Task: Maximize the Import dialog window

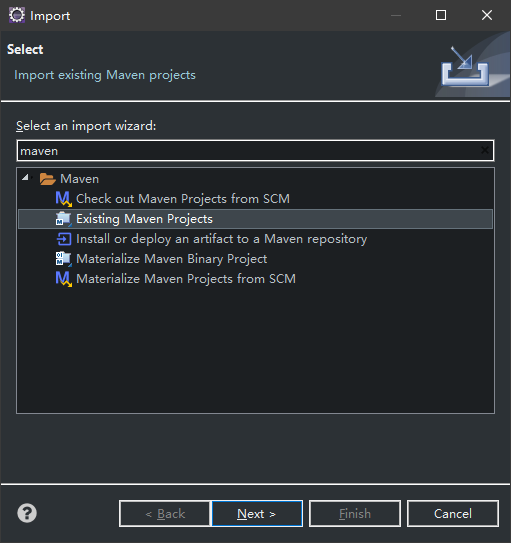Action: [441, 15]
